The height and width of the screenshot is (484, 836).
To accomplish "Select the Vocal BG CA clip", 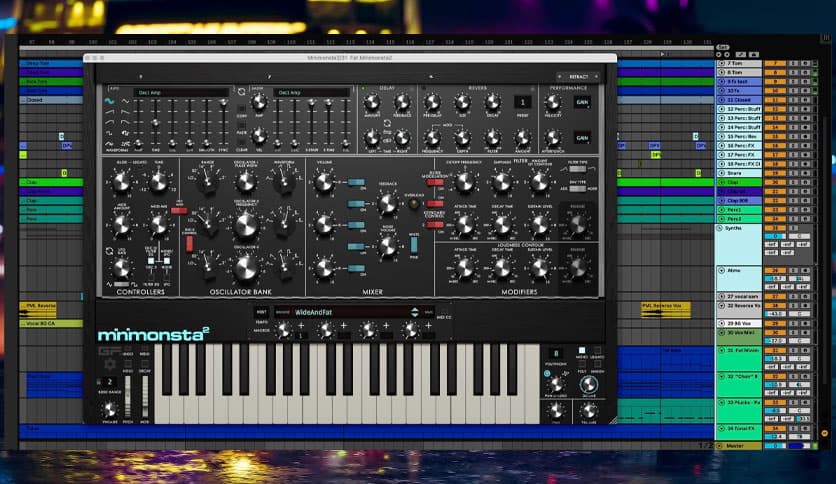I will point(51,324).
